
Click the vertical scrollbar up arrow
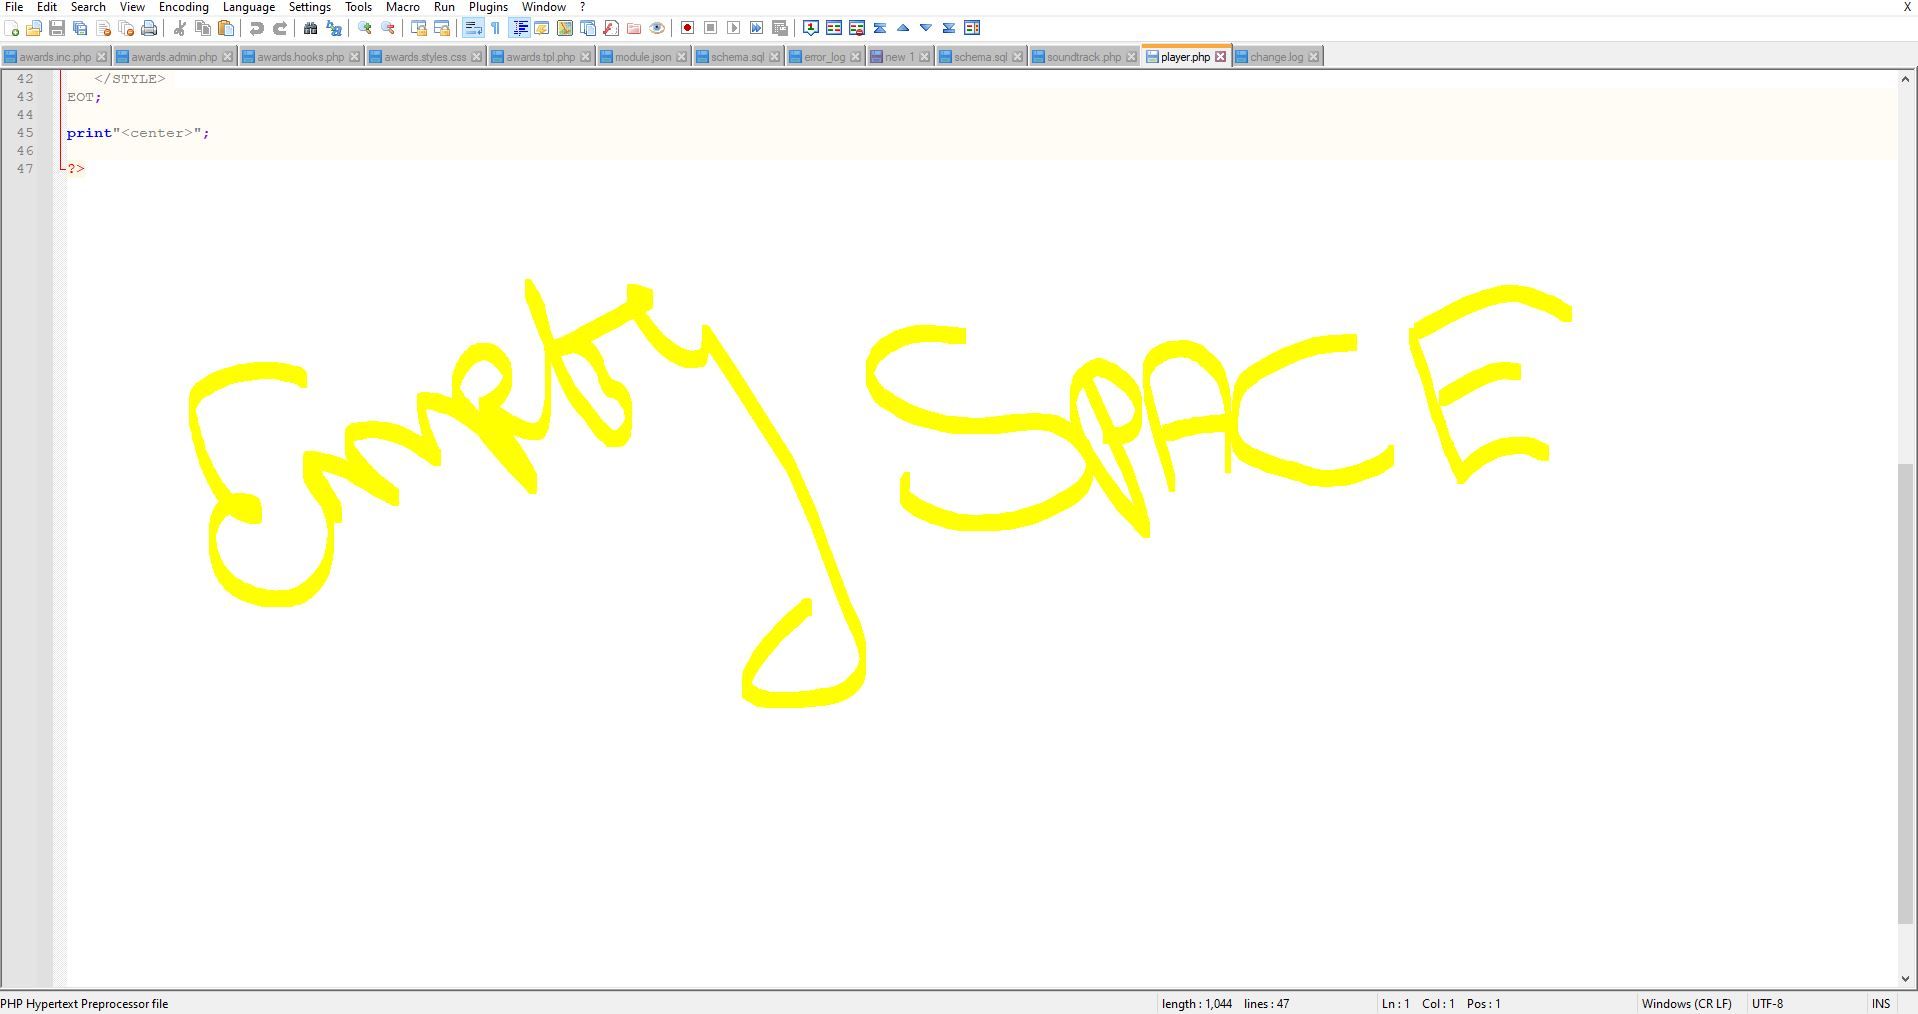point(1905,79)
